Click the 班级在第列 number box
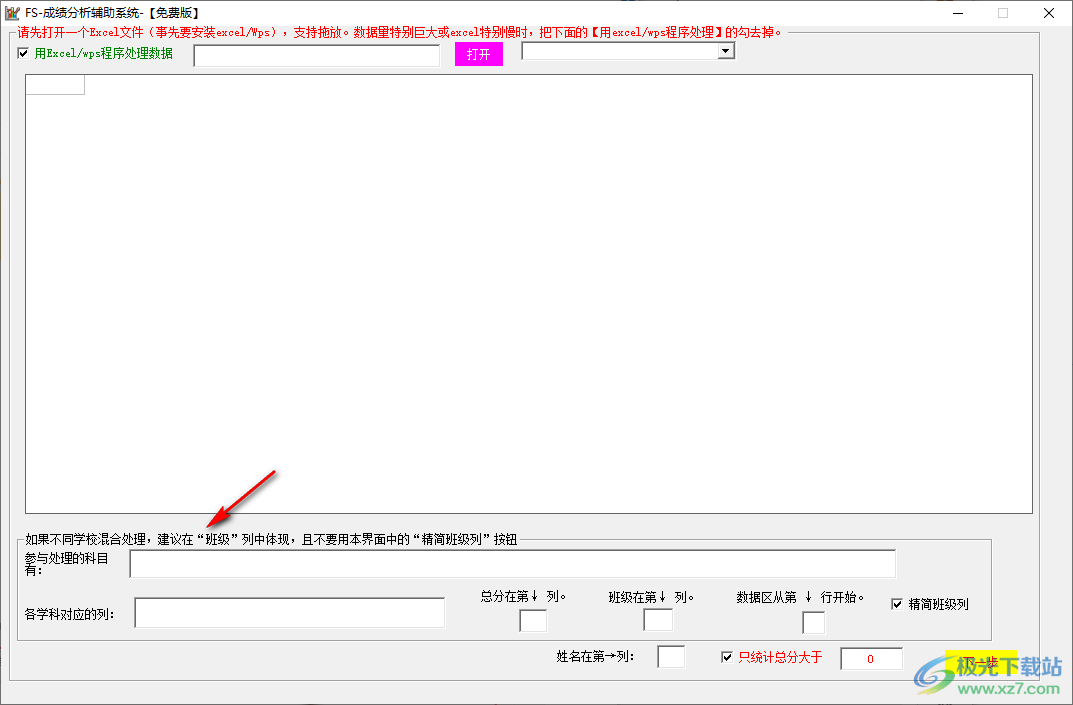The height and width of the screenshot is (705, 1073). pyautogui.click(x=658, y=621)
